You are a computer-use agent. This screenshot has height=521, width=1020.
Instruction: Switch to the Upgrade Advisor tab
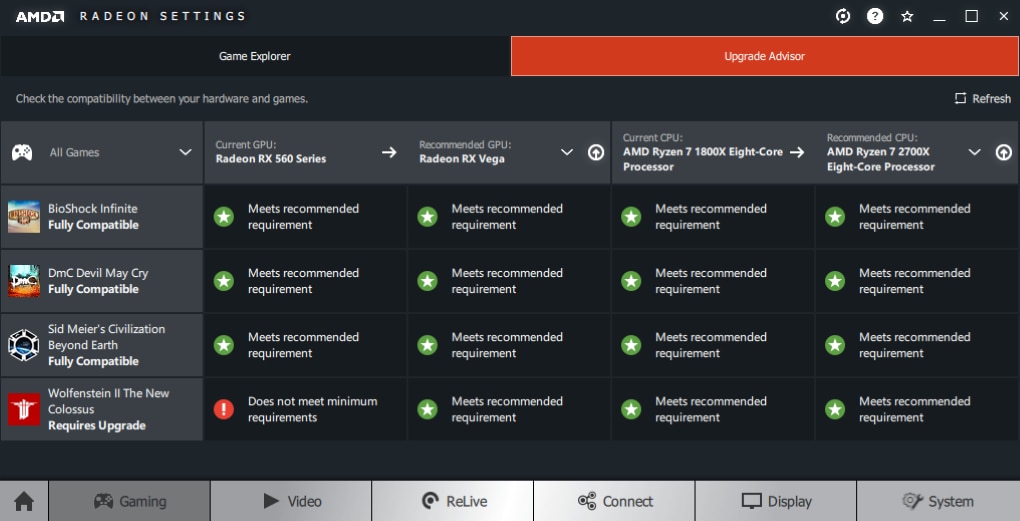(764, 56)
